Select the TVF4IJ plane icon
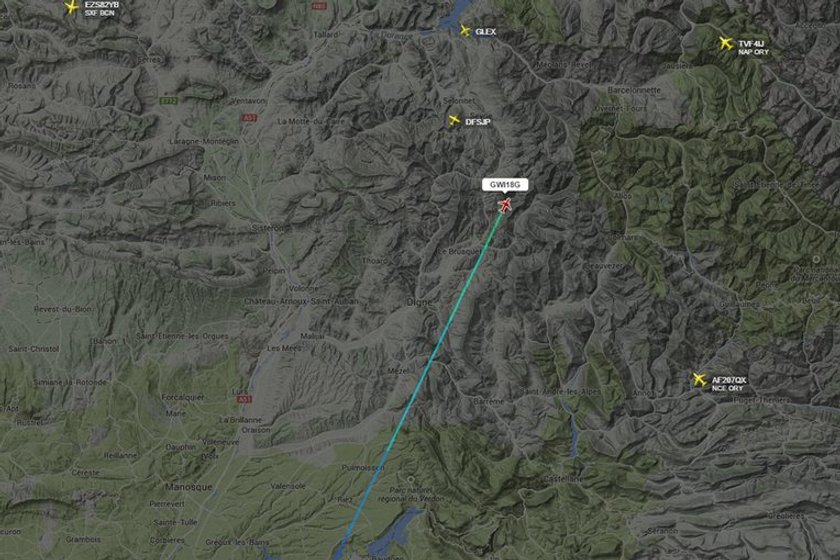 coord(726,43)
